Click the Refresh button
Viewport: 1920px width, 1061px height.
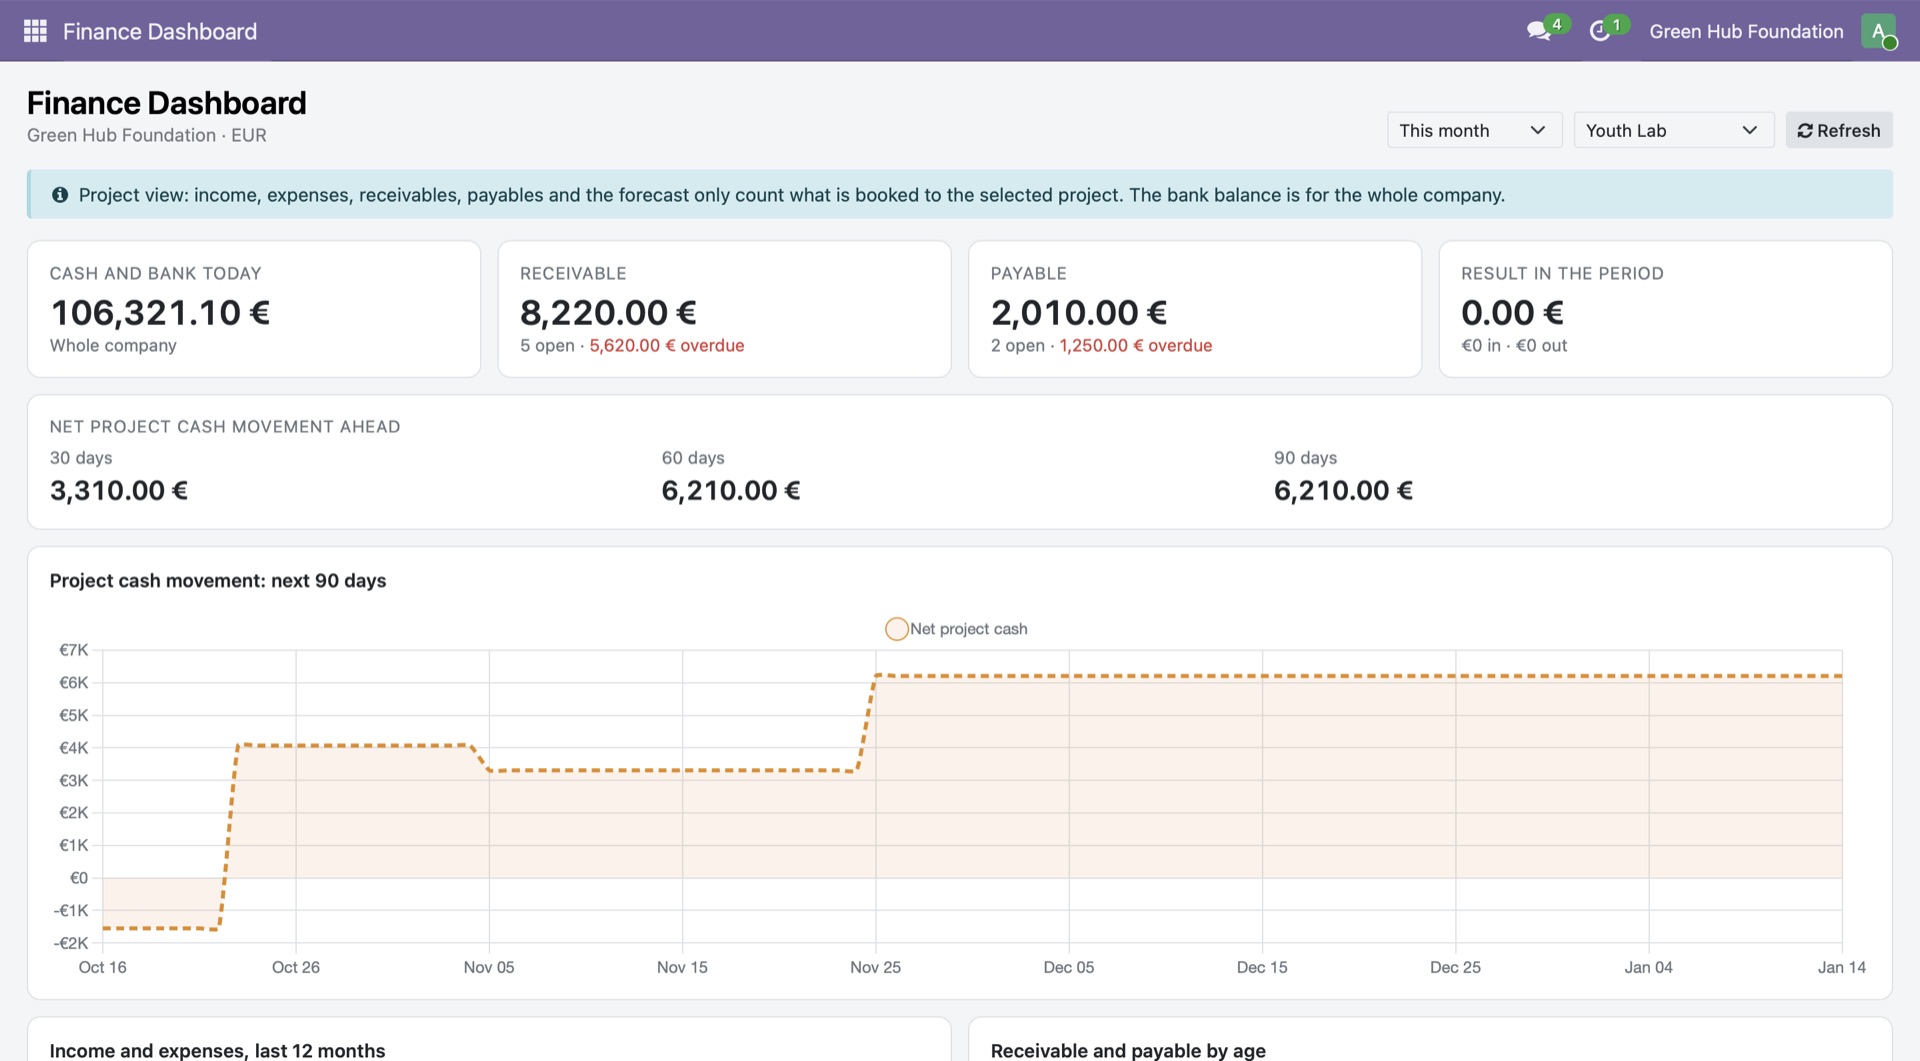[x=1838, y=130]
